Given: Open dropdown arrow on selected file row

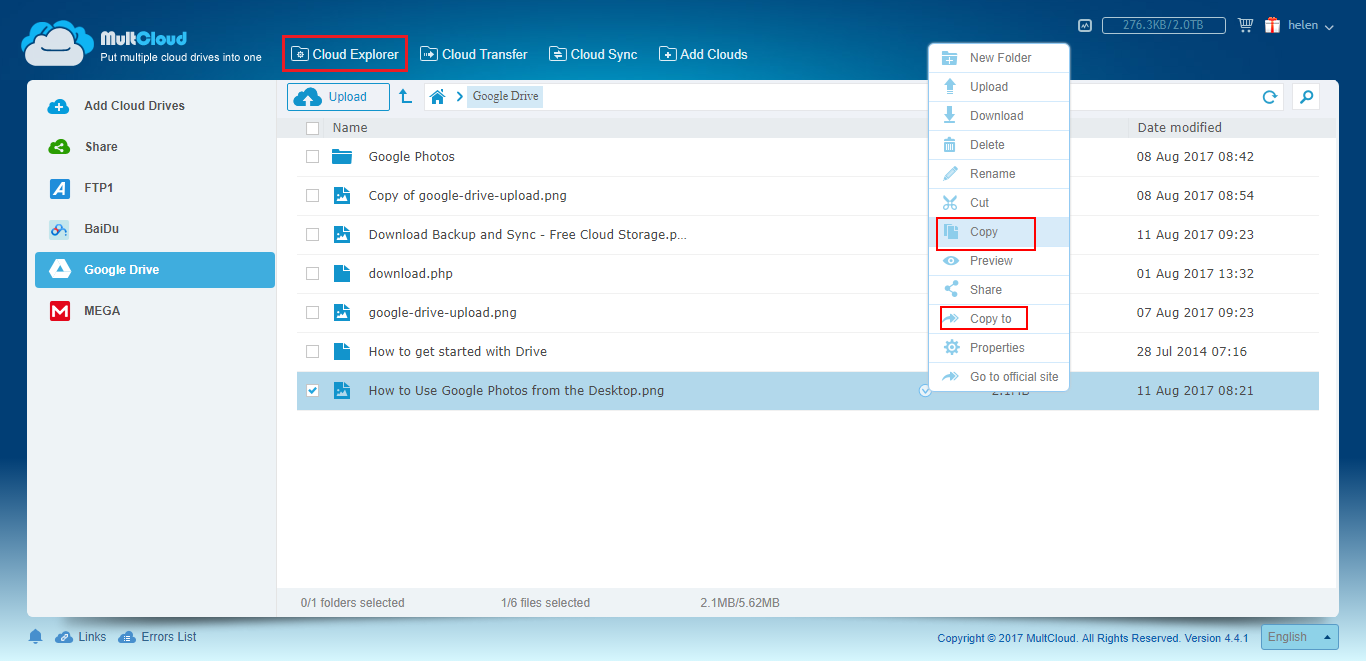Looking at the screenshot, I should tap(925, 391).
